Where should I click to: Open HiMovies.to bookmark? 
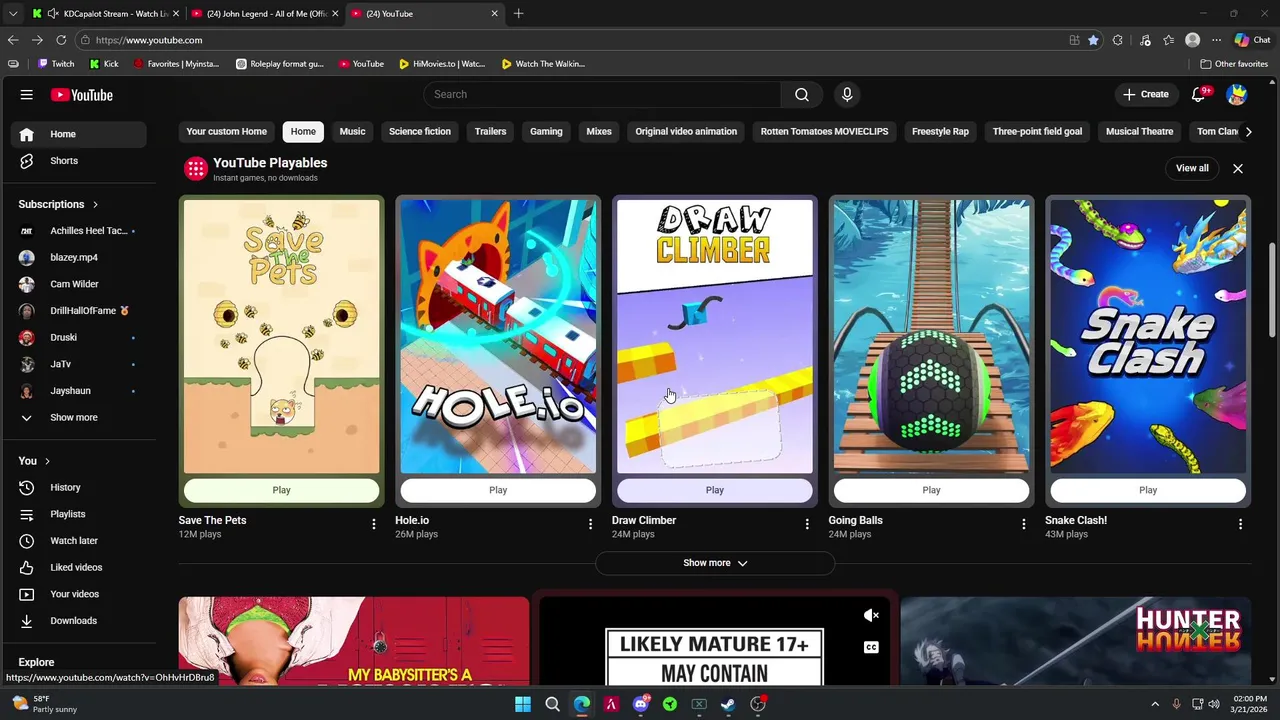pos(442,64)
